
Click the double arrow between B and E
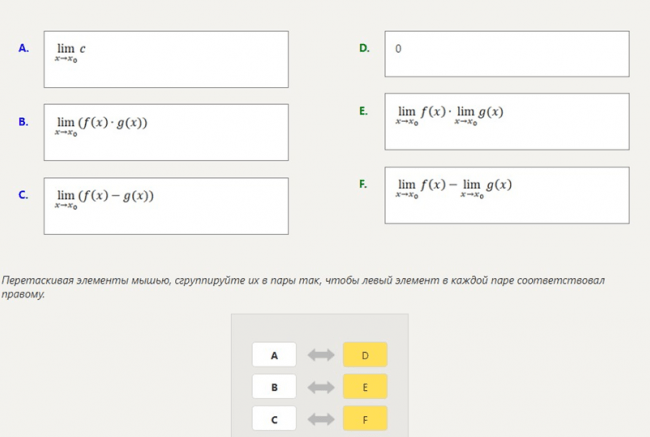(x=321, y=387)
